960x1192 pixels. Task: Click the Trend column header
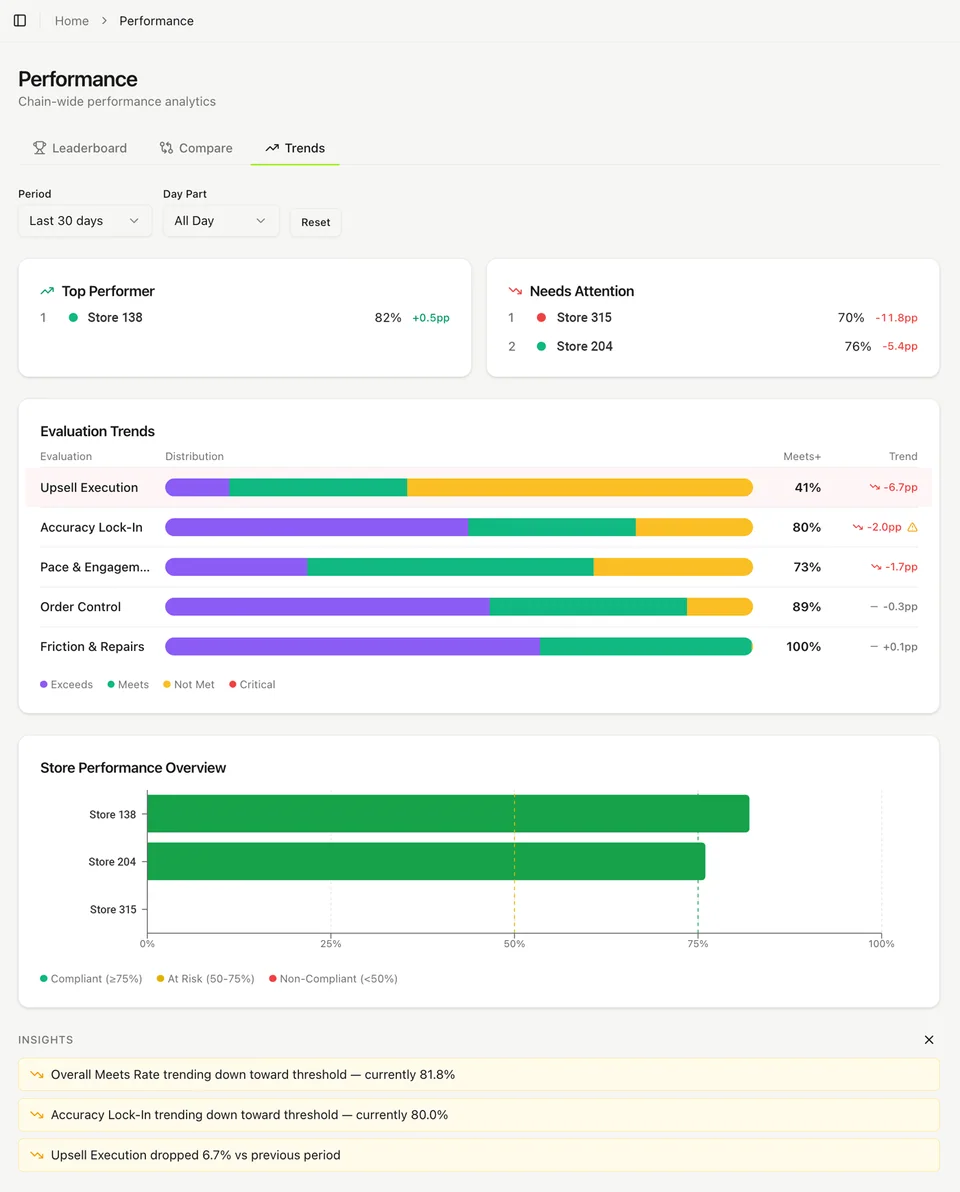click(x=903, y=456)
